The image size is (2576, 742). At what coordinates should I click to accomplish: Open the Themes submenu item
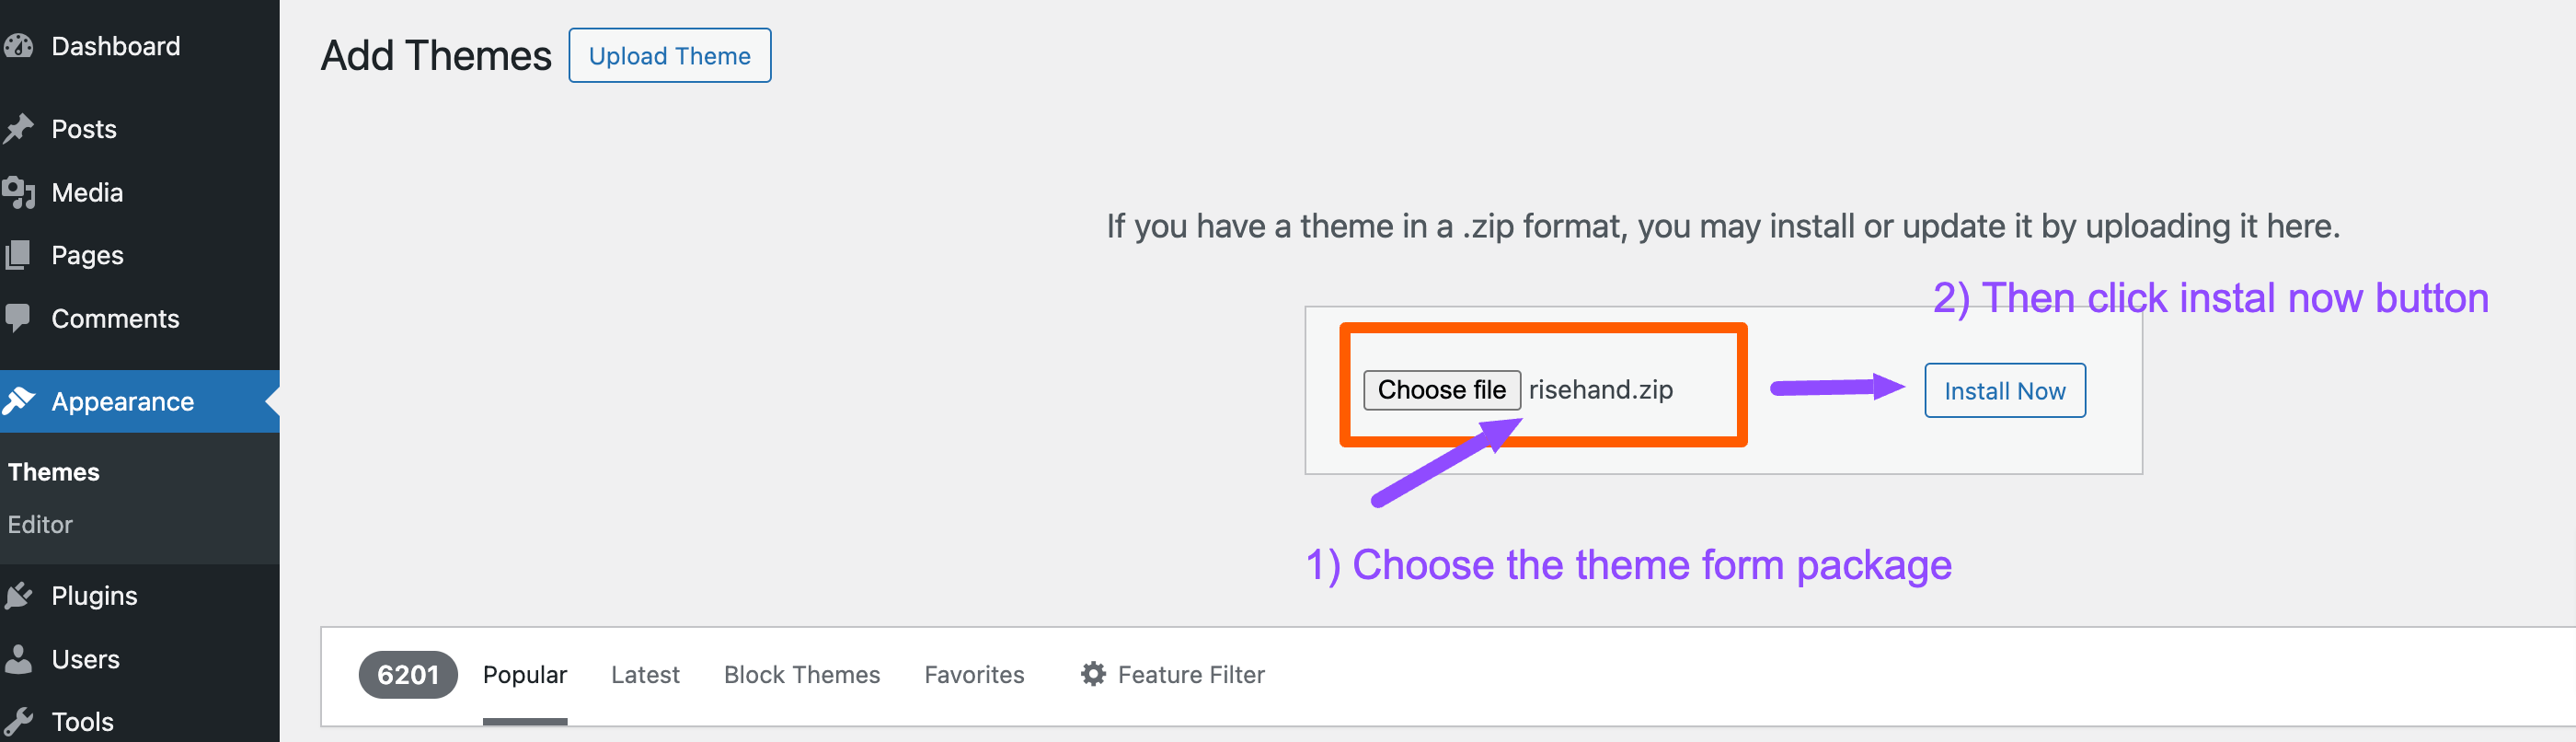pyautogui.click(x=54, y=472)
